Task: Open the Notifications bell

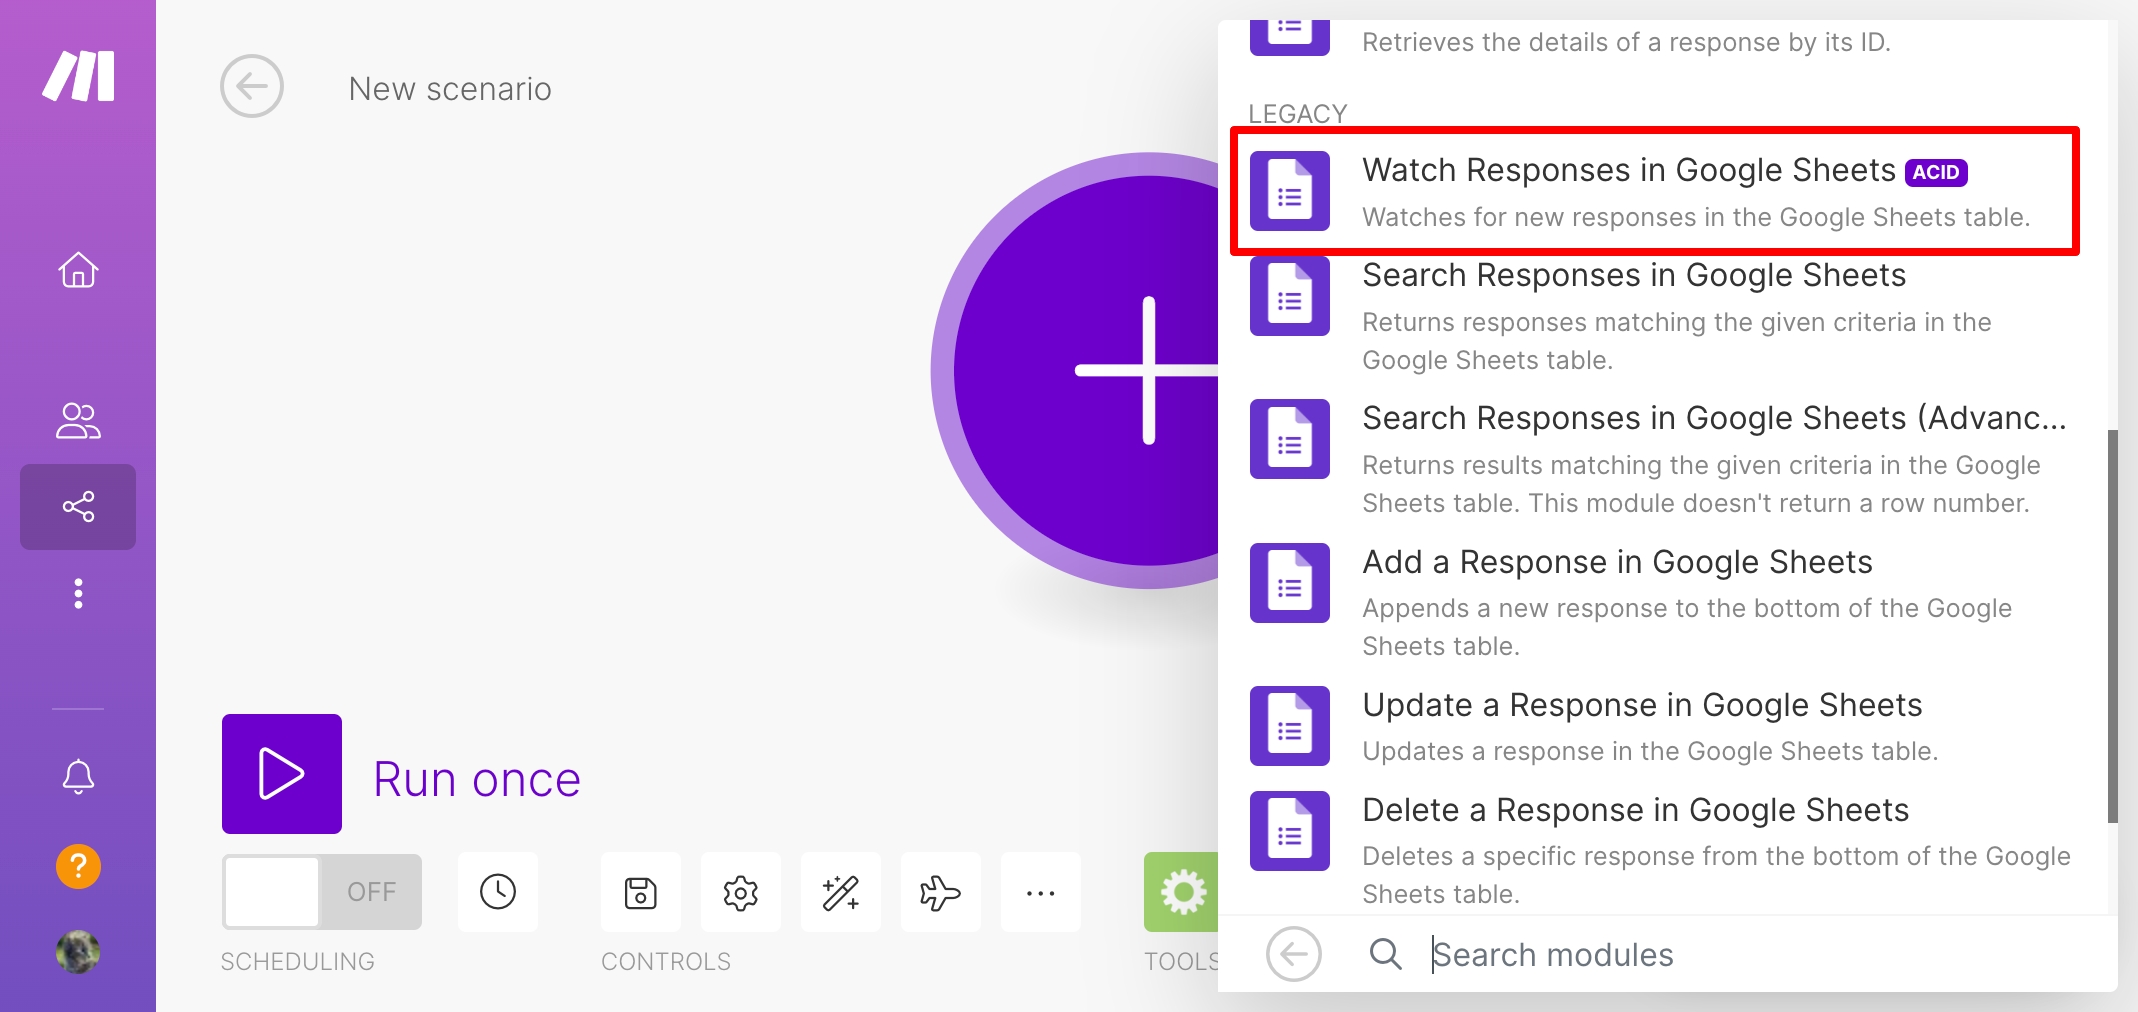Action: click(78, 776)
